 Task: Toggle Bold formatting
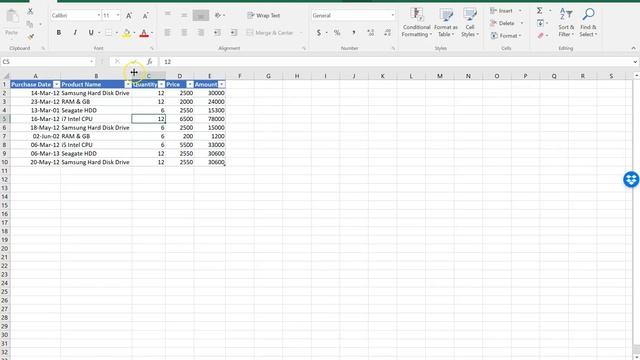pos(59,33)
